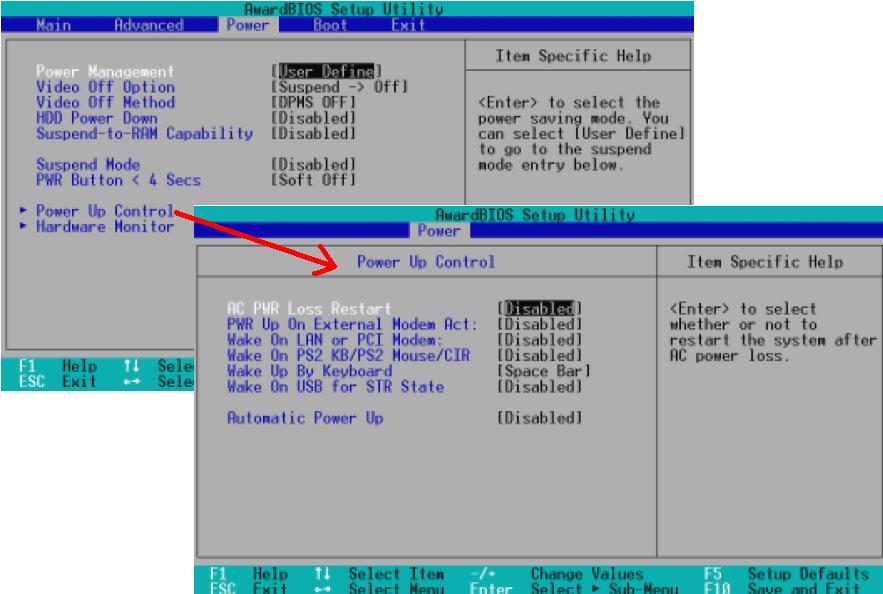Viewport: 883px width, 594px height.
Task: Change the Space Bar value
Action: coord(543,371)
